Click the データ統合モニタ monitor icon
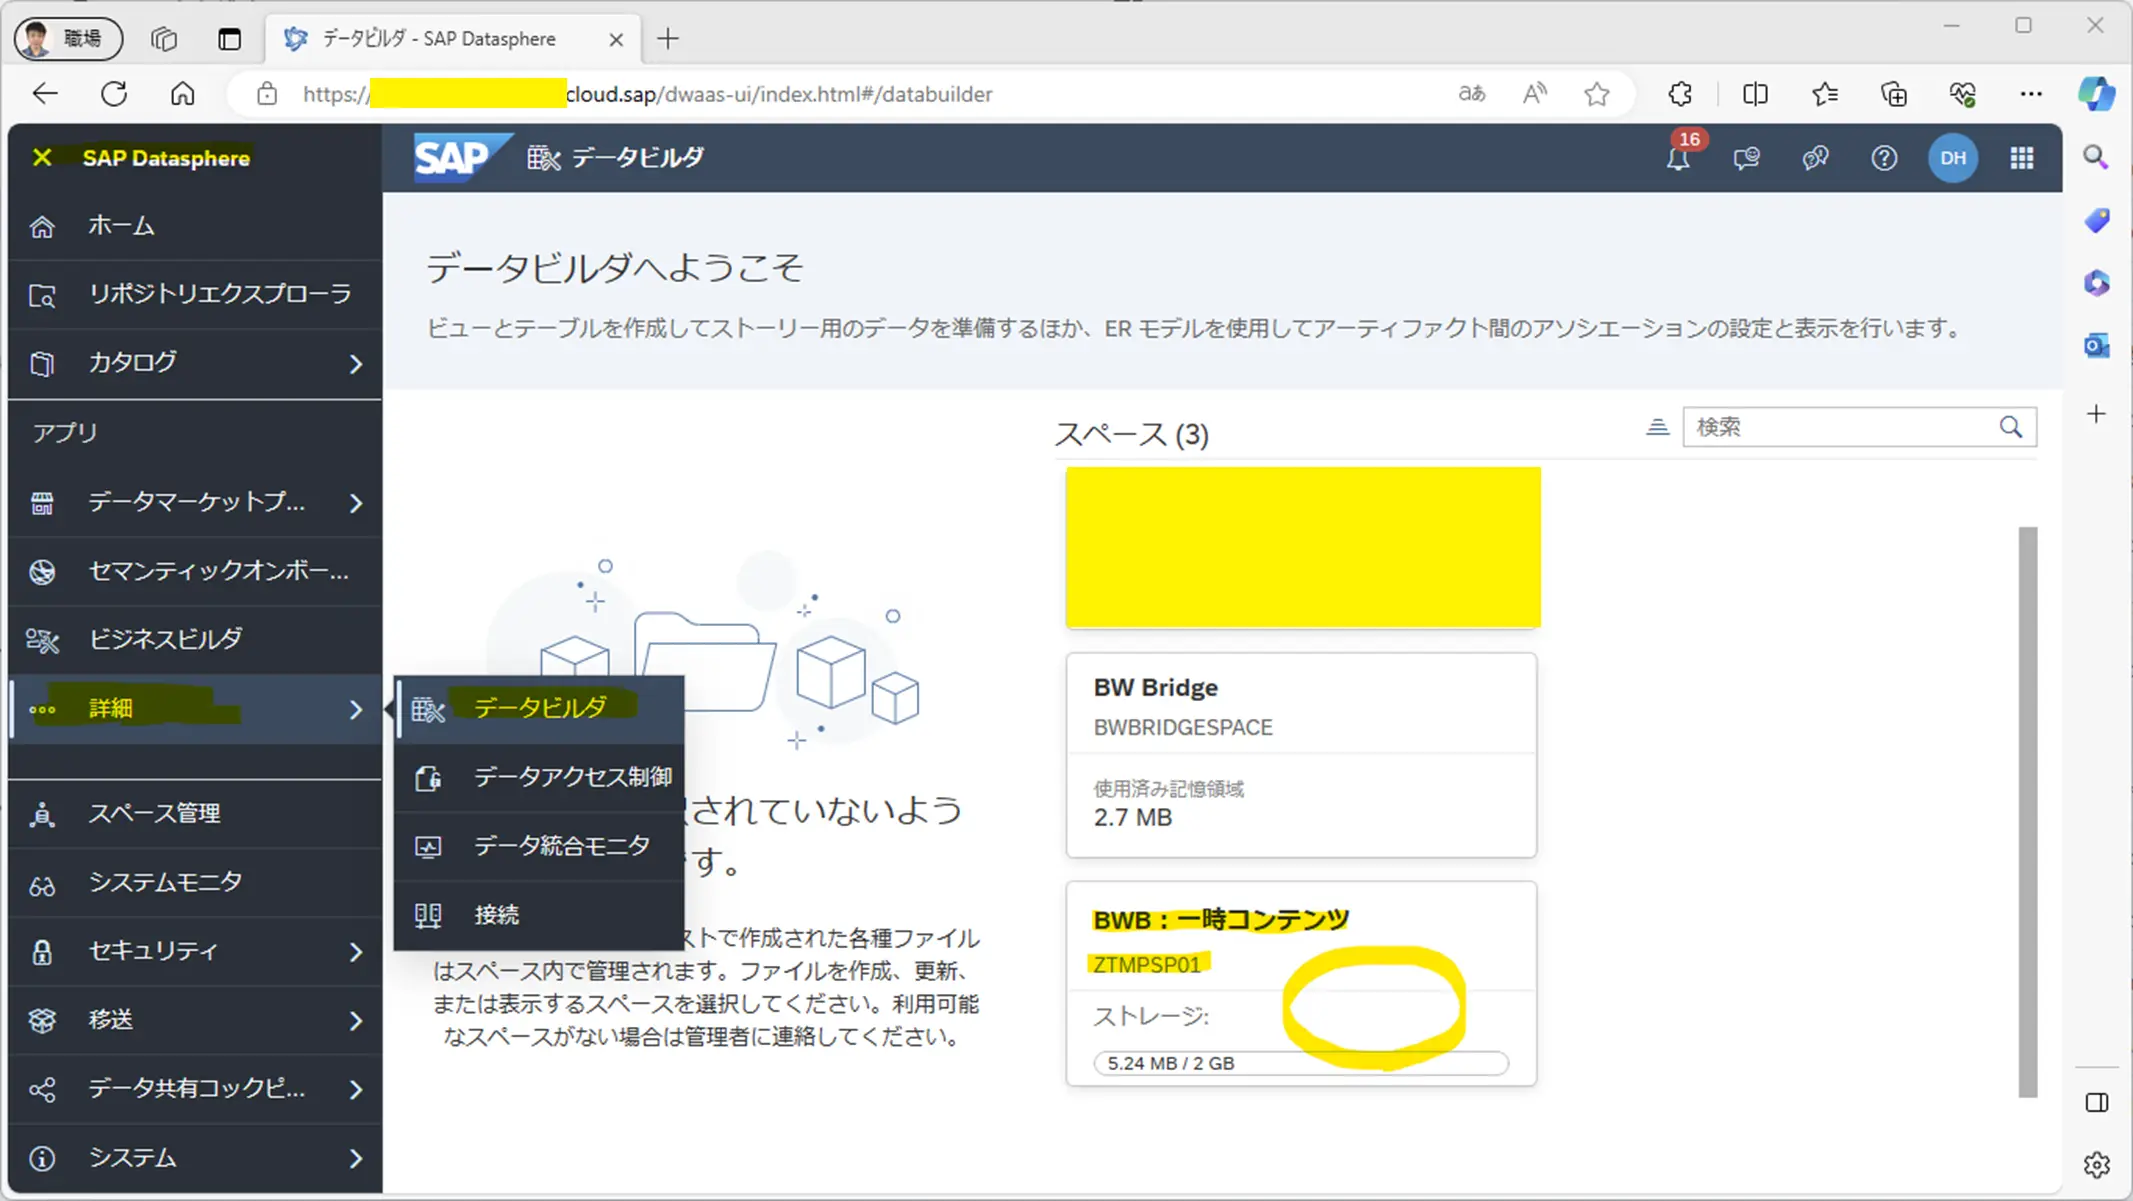 tap(428, 848)
